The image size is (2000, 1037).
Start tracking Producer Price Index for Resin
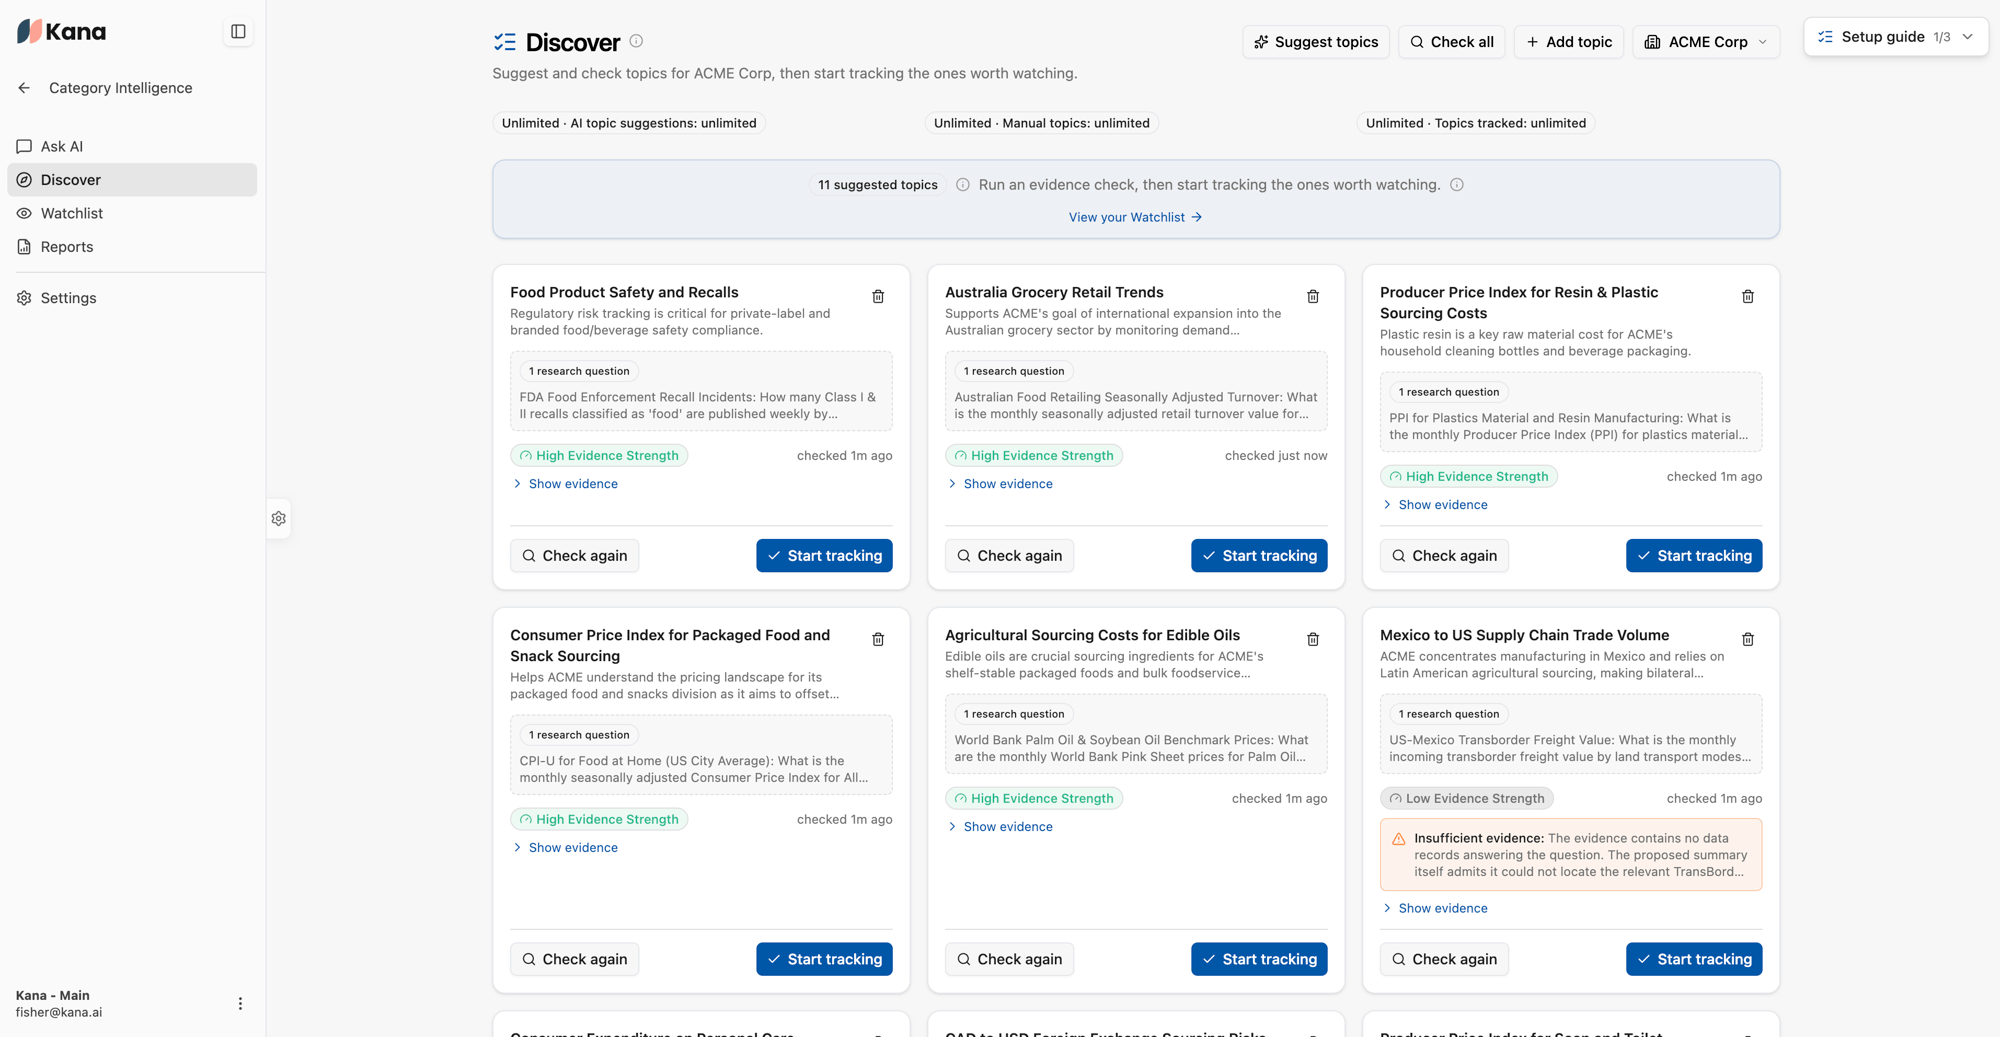click(1694, 556)
